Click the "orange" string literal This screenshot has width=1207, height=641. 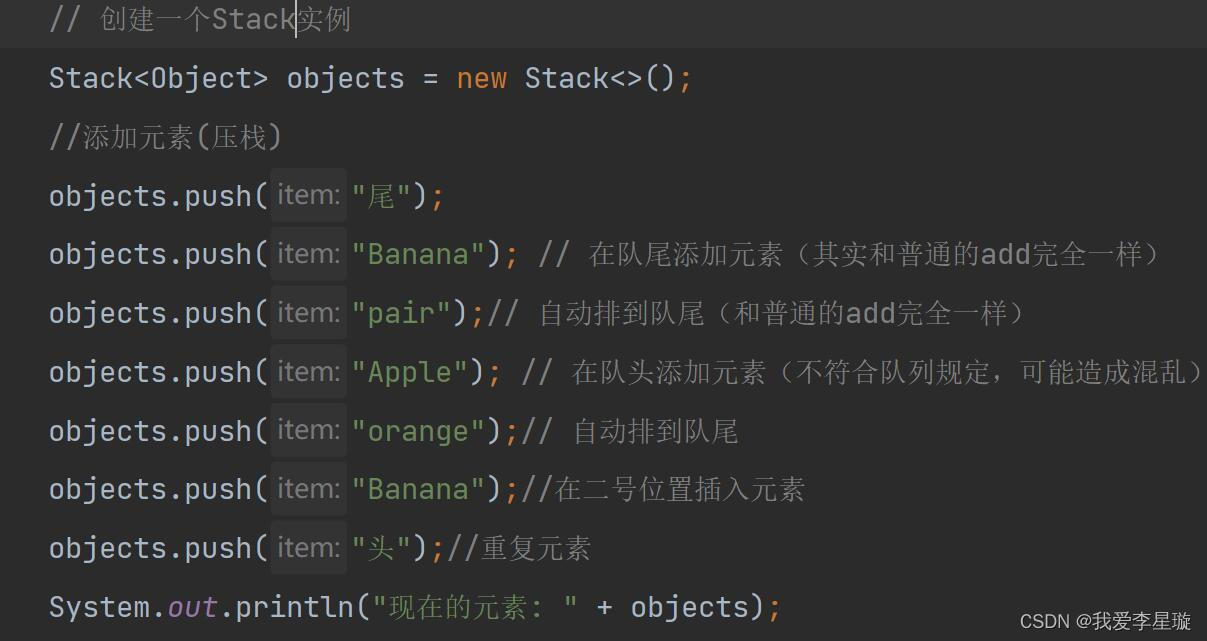(419, 431)
